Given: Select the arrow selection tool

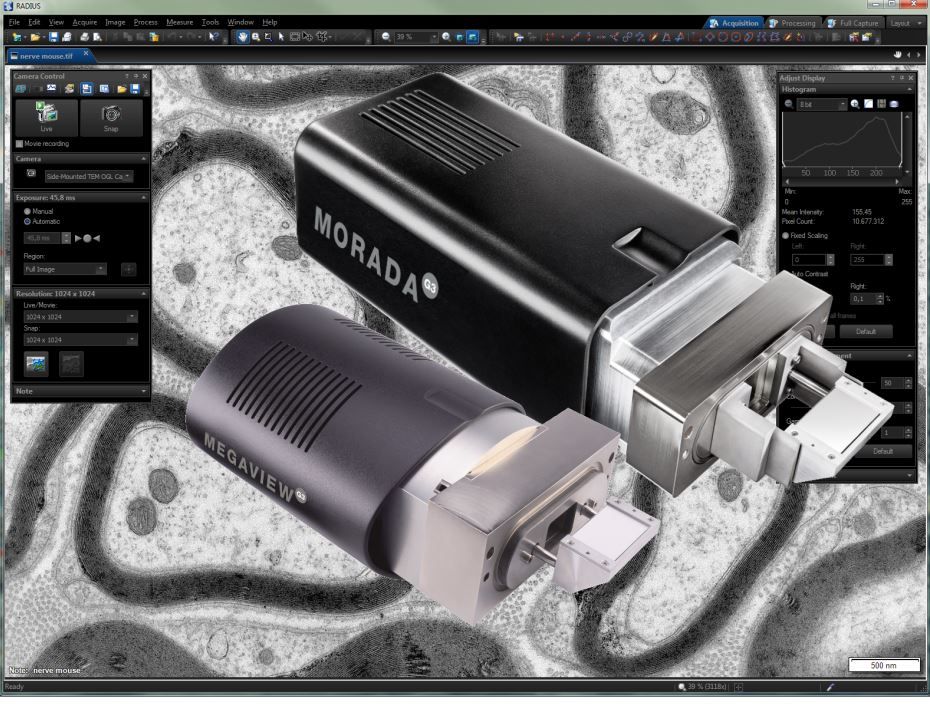Looking at the screenshot, I should (x=281, y=37).
